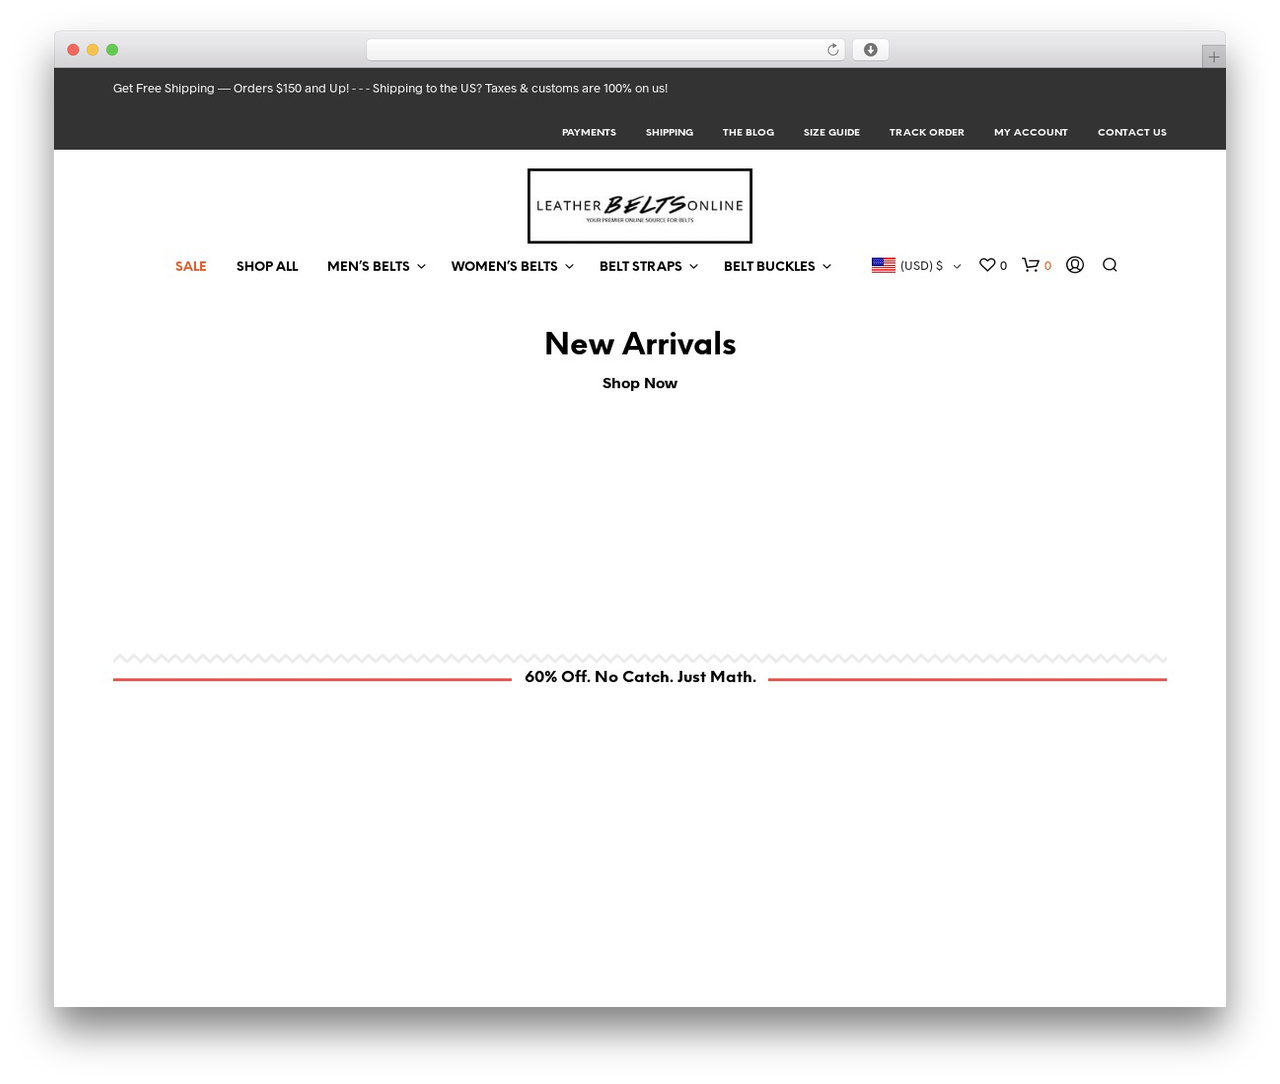Select the Women's Belts menu item
1280x1084 pixels.
(x=504, y=266)
